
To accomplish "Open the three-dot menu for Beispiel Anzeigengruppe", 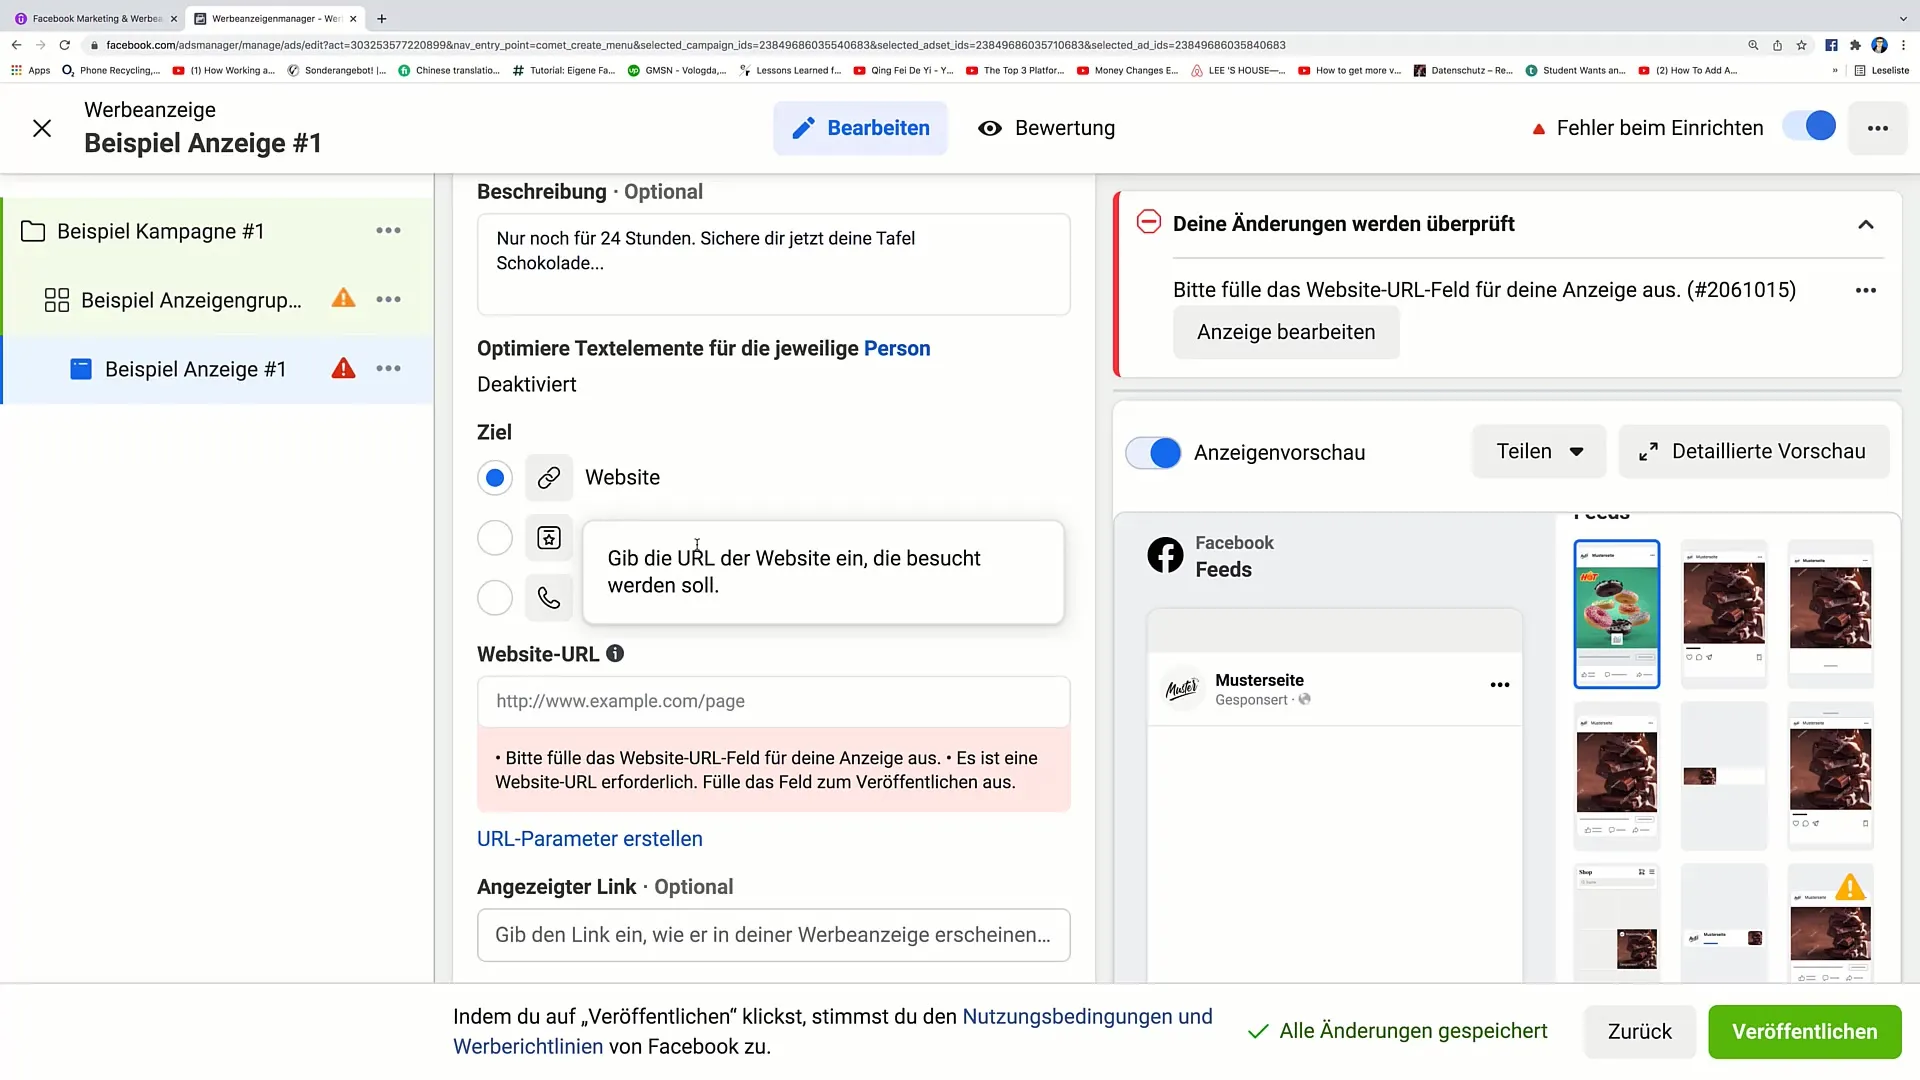I will pyautogui.click(x=388, y=300).
